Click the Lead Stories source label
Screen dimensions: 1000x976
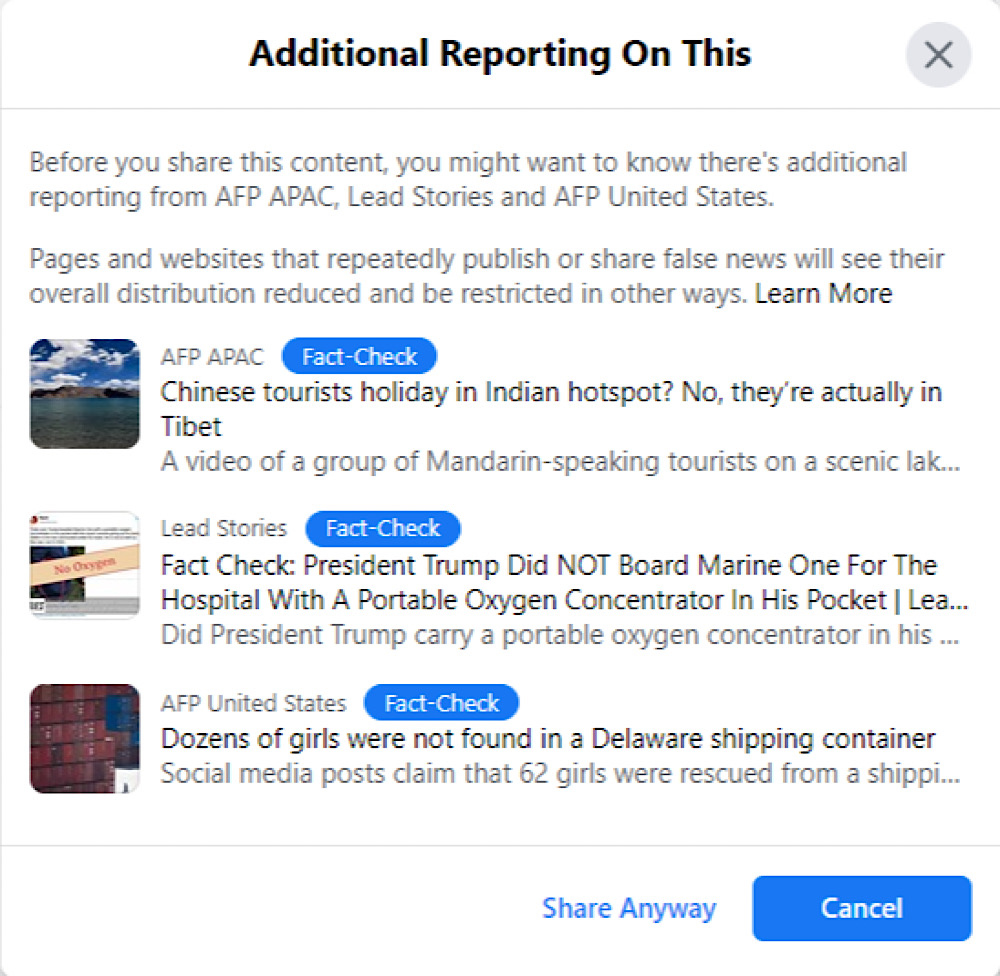point(224,529)
